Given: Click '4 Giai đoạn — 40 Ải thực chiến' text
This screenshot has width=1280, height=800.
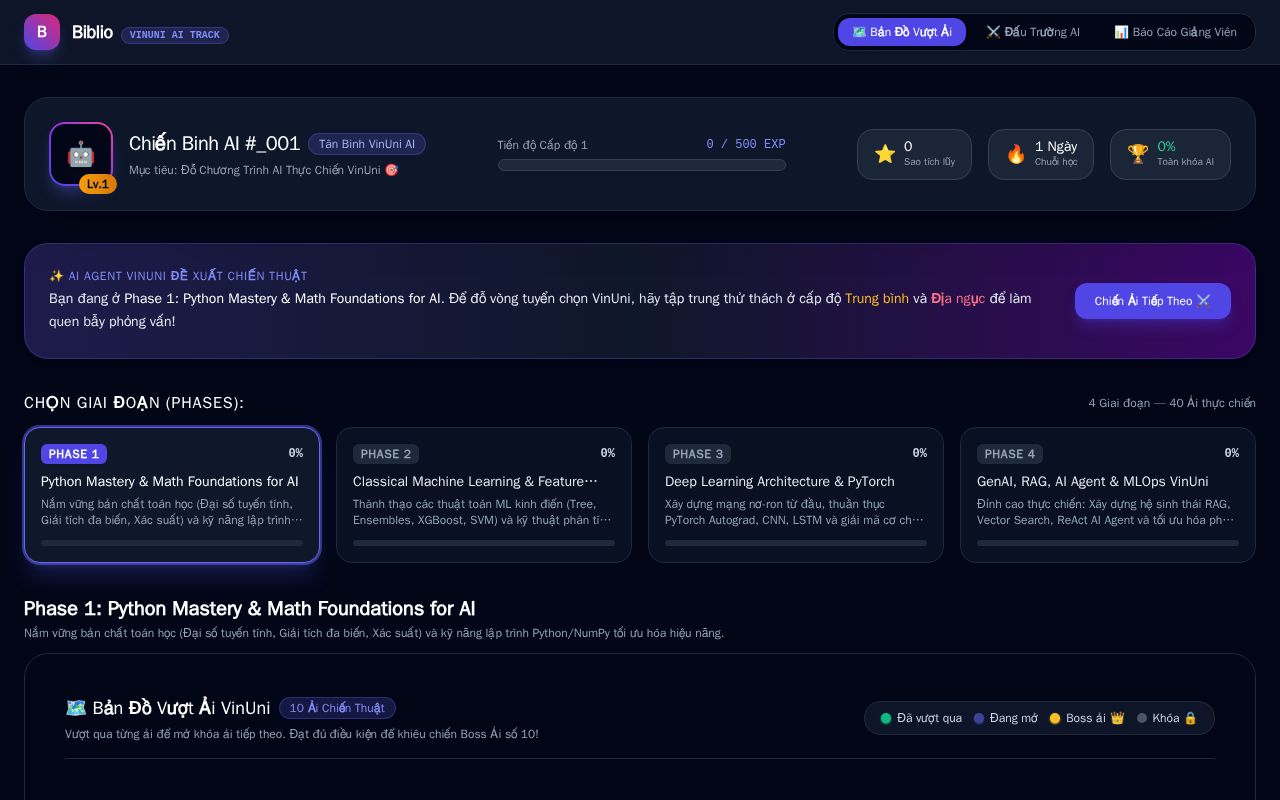Looking at the screenshot, I should point(1172,403).
